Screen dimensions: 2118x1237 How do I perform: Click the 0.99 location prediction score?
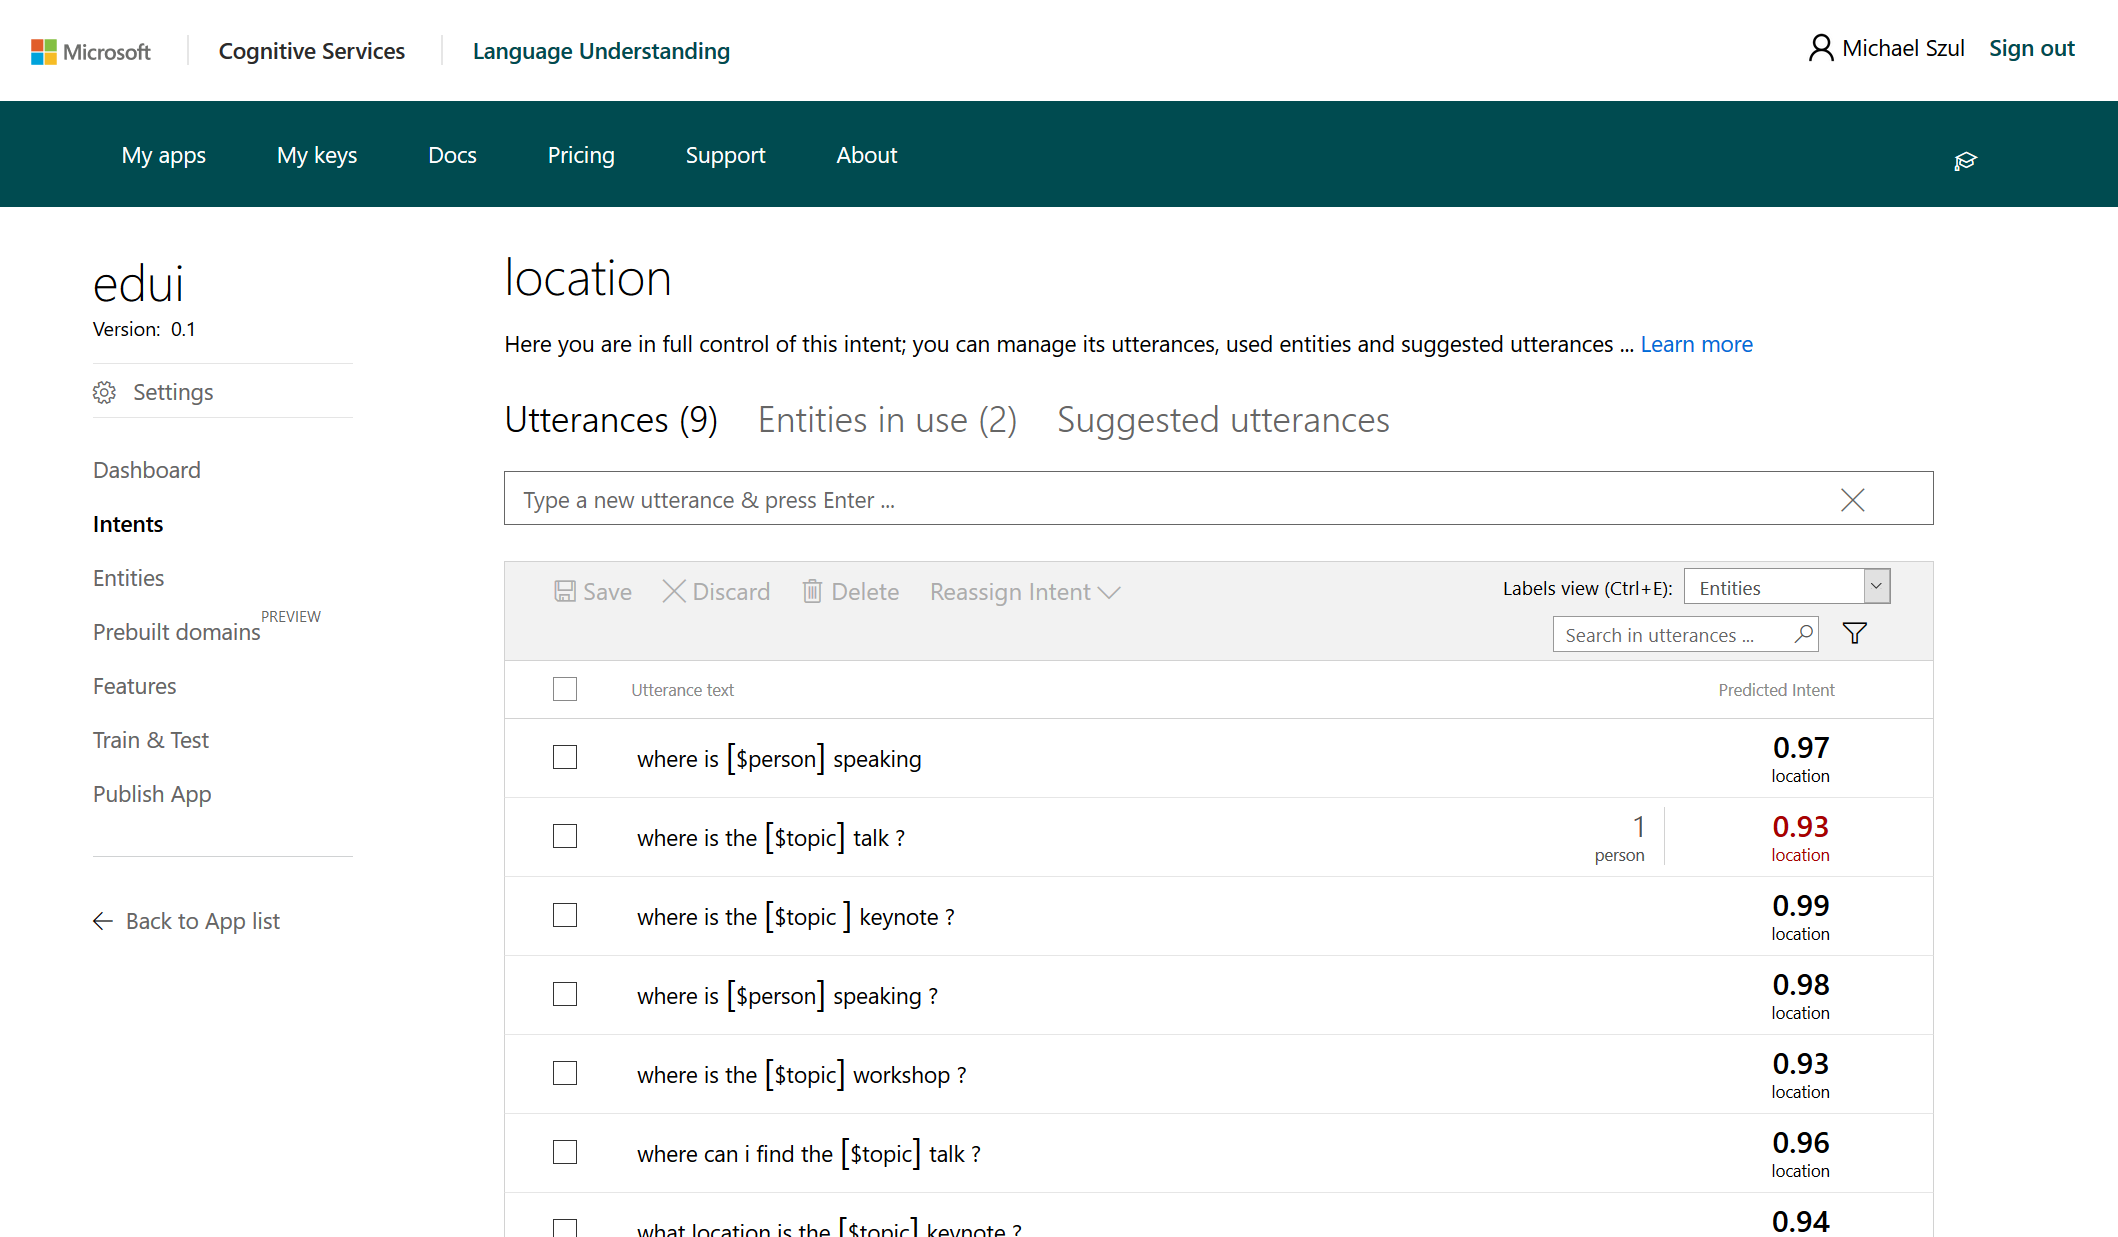[x=1800, y=917]
